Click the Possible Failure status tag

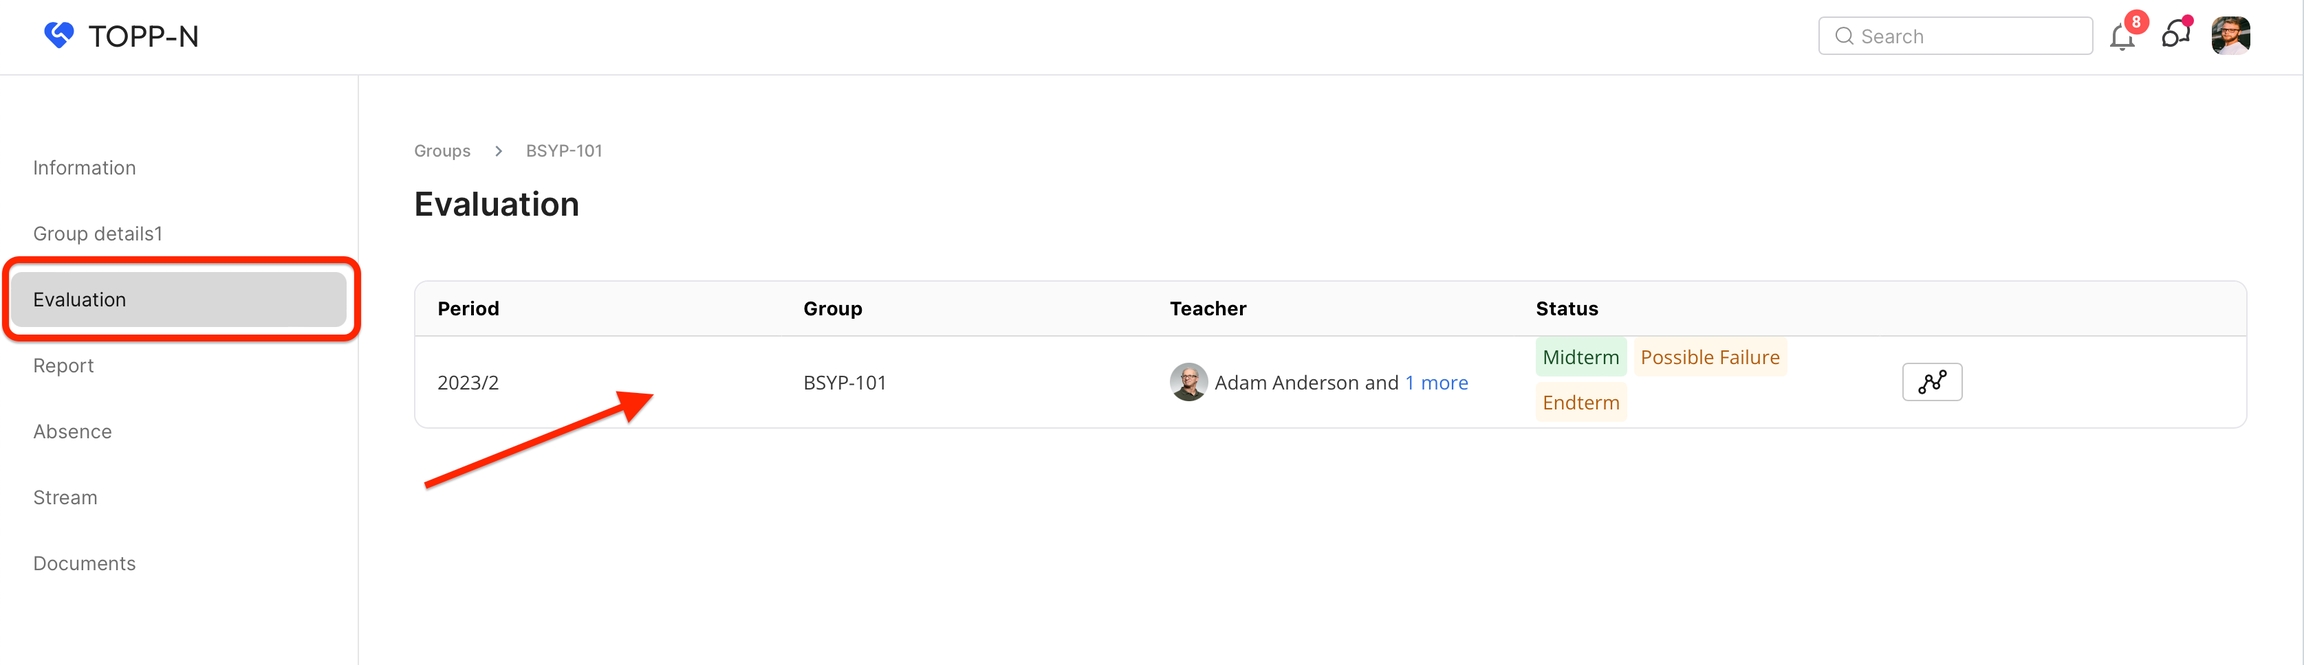click(x=1709, y=358)
